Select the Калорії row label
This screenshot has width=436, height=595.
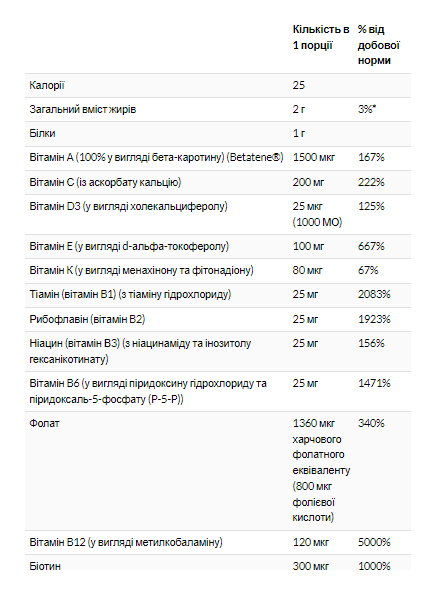(x=47, y=85)
